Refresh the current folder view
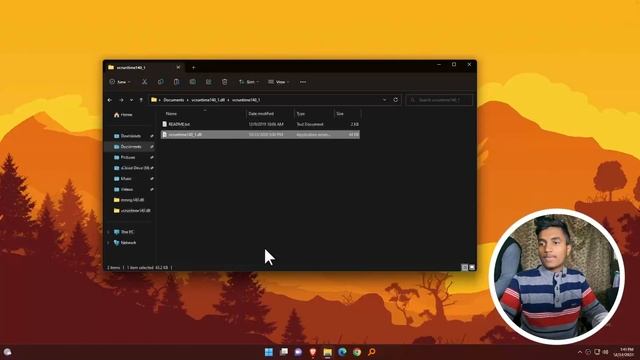This screenshot has width=640, height=360. (396, 100)
